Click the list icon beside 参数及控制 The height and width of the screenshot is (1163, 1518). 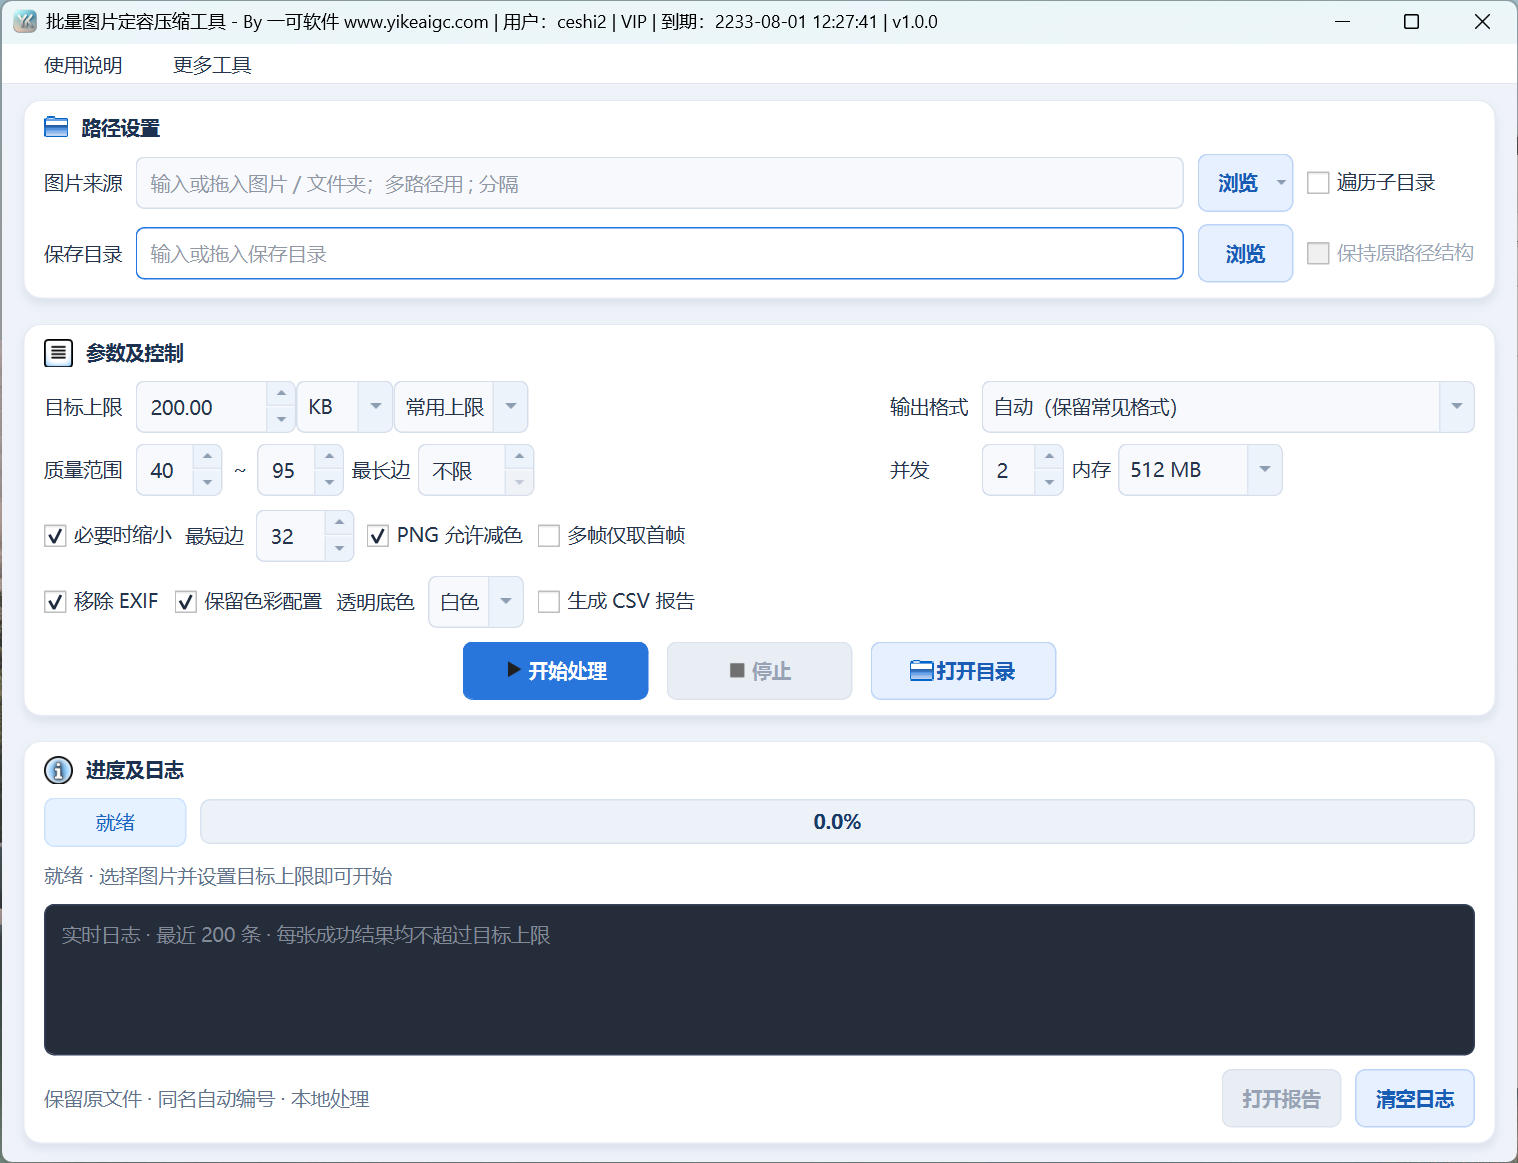(58, 353)
